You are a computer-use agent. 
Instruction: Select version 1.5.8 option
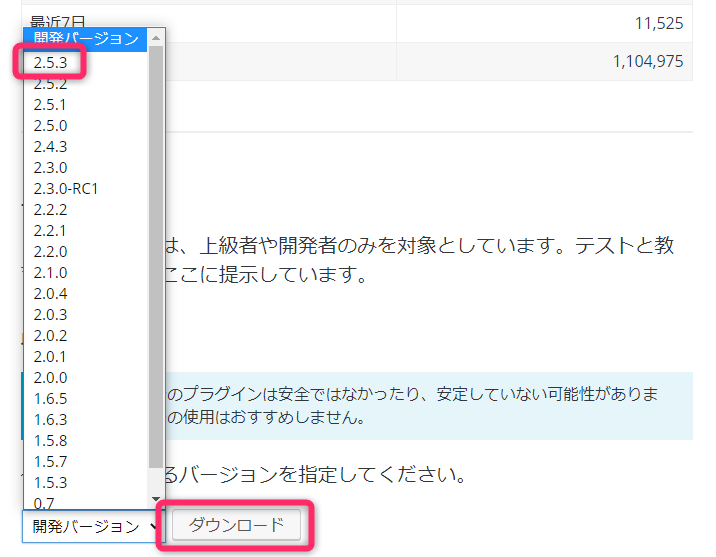pyautogui.click(x=50, y=441)
